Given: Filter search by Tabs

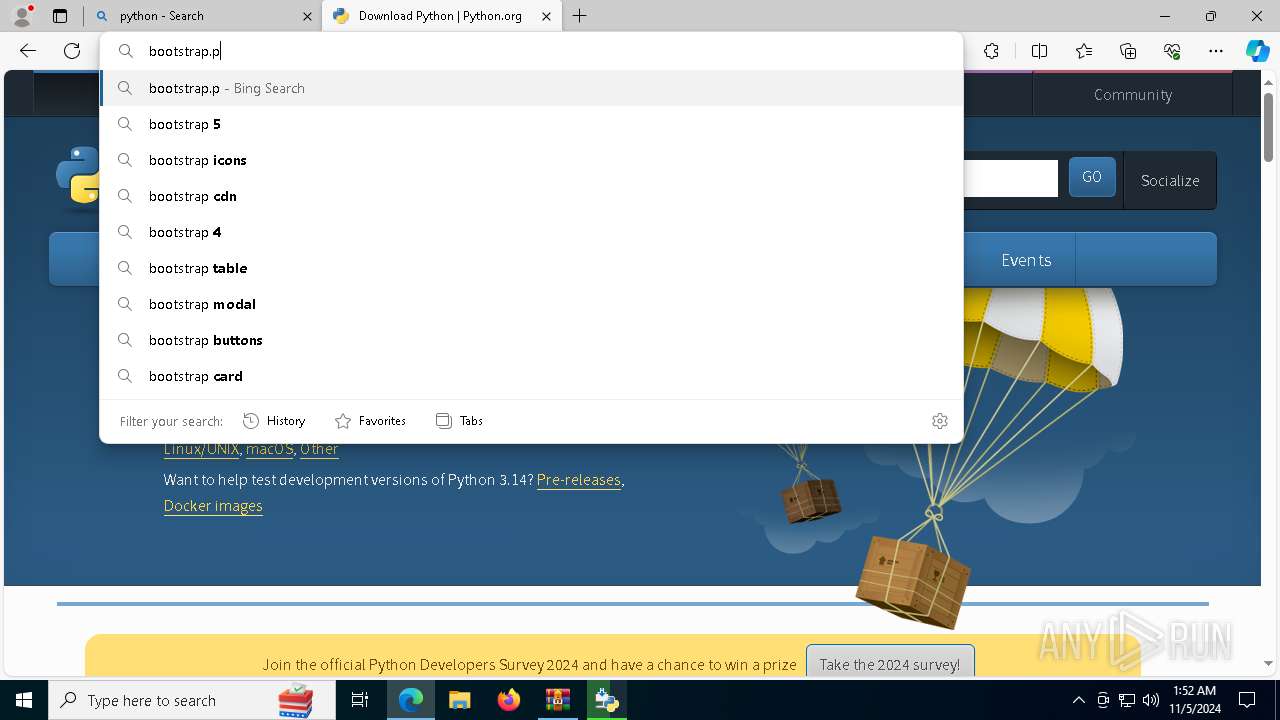Looking at the screenshot, I should pos(460,421).
